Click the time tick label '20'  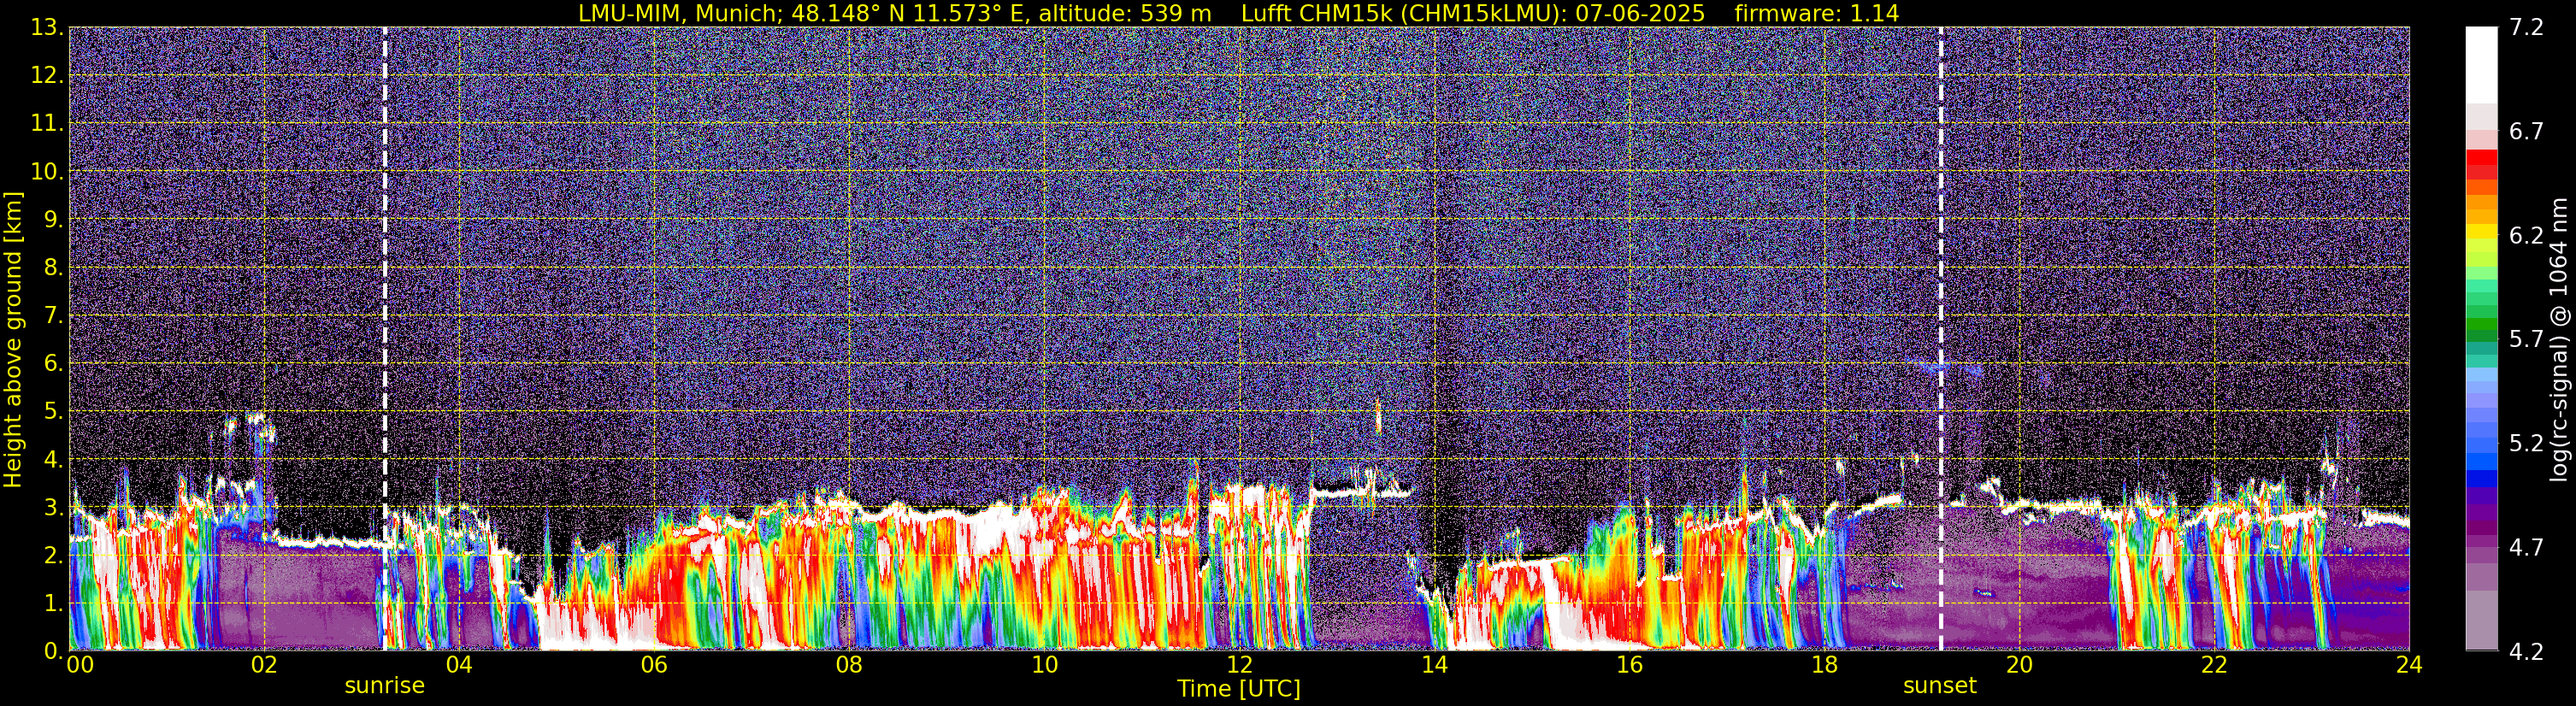[x=2019, y=665]
